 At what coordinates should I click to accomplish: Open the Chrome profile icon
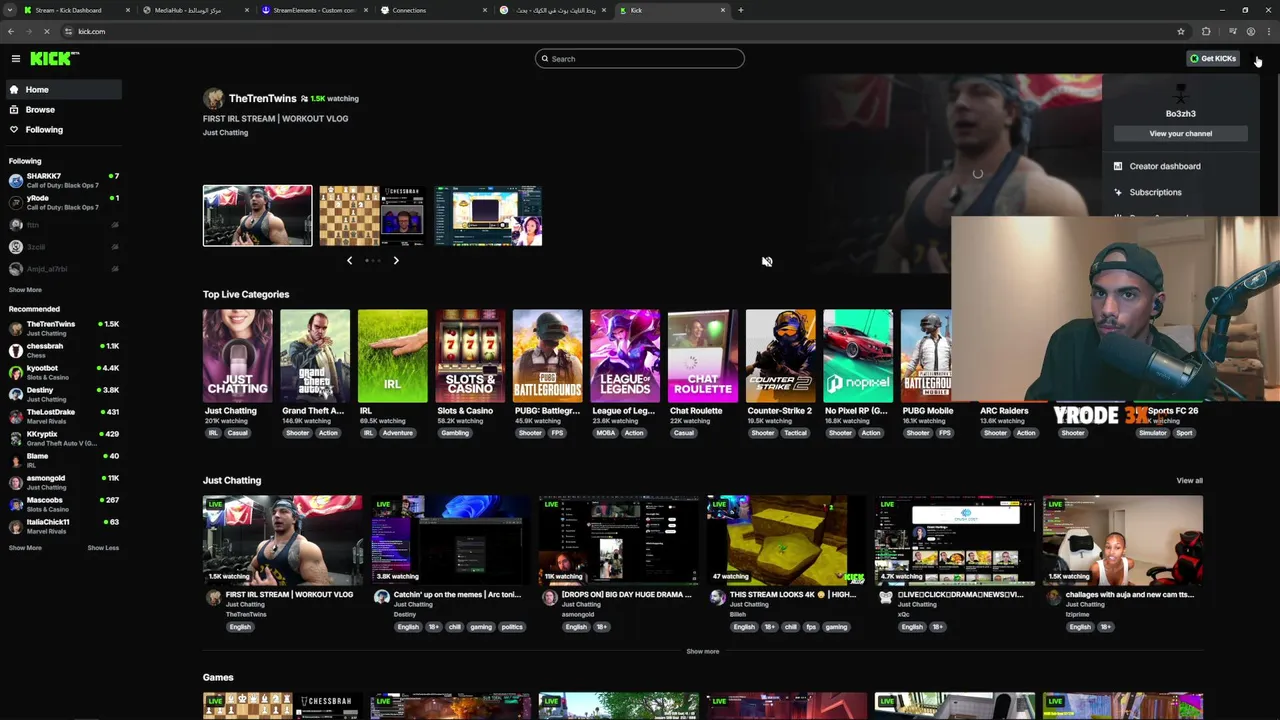[1251, 32]
